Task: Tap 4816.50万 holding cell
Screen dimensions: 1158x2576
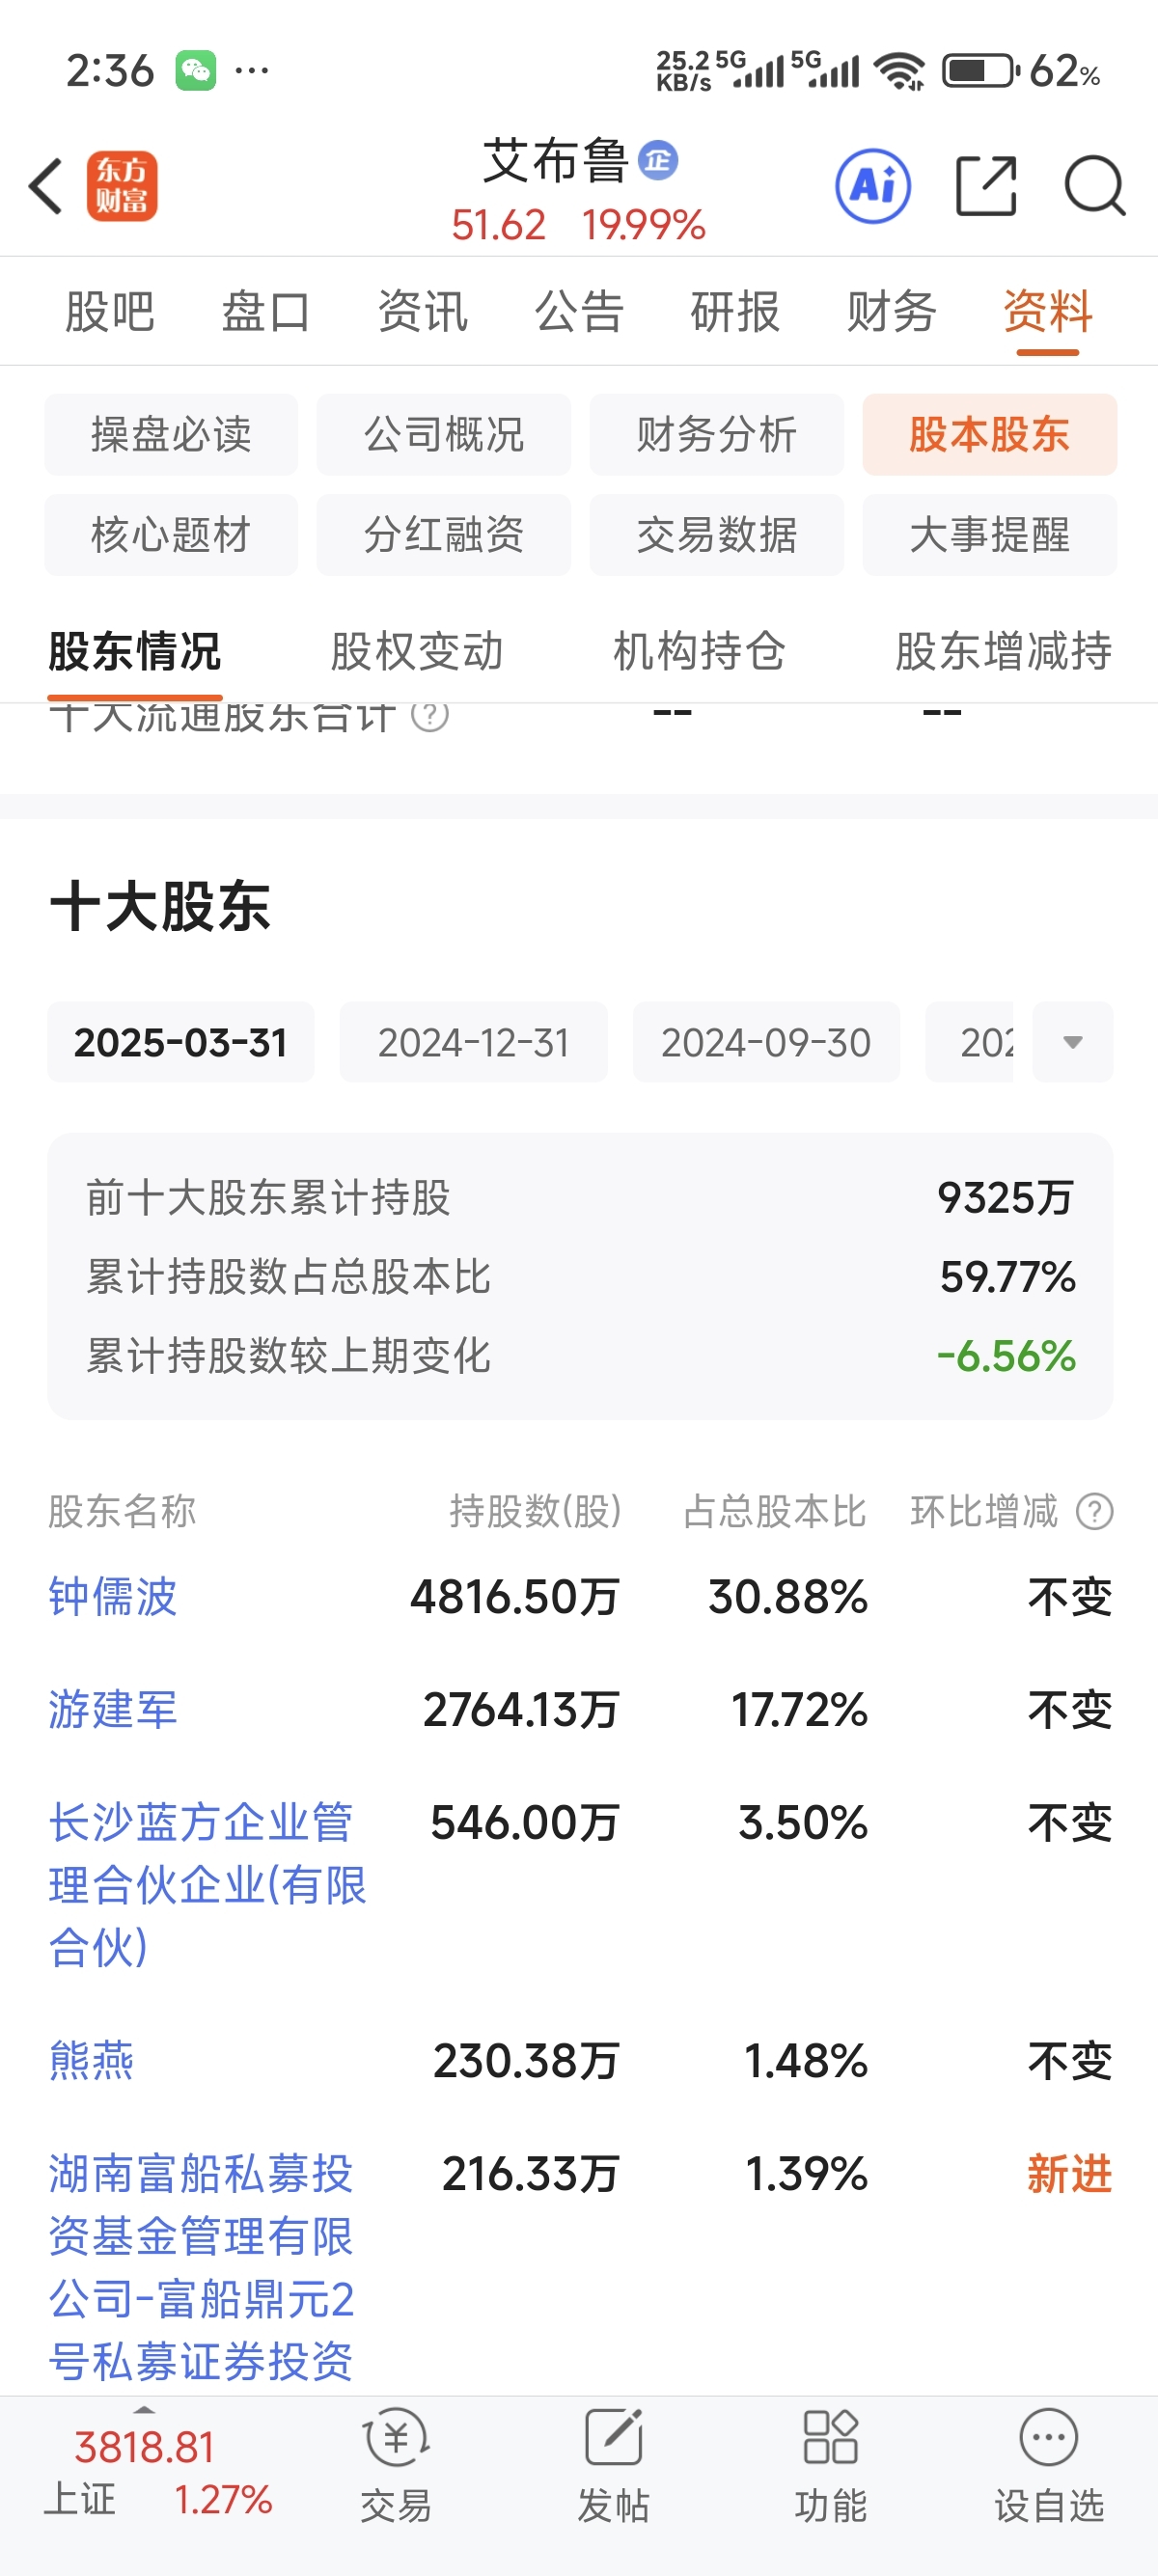Action: (x=515, y=1597)
